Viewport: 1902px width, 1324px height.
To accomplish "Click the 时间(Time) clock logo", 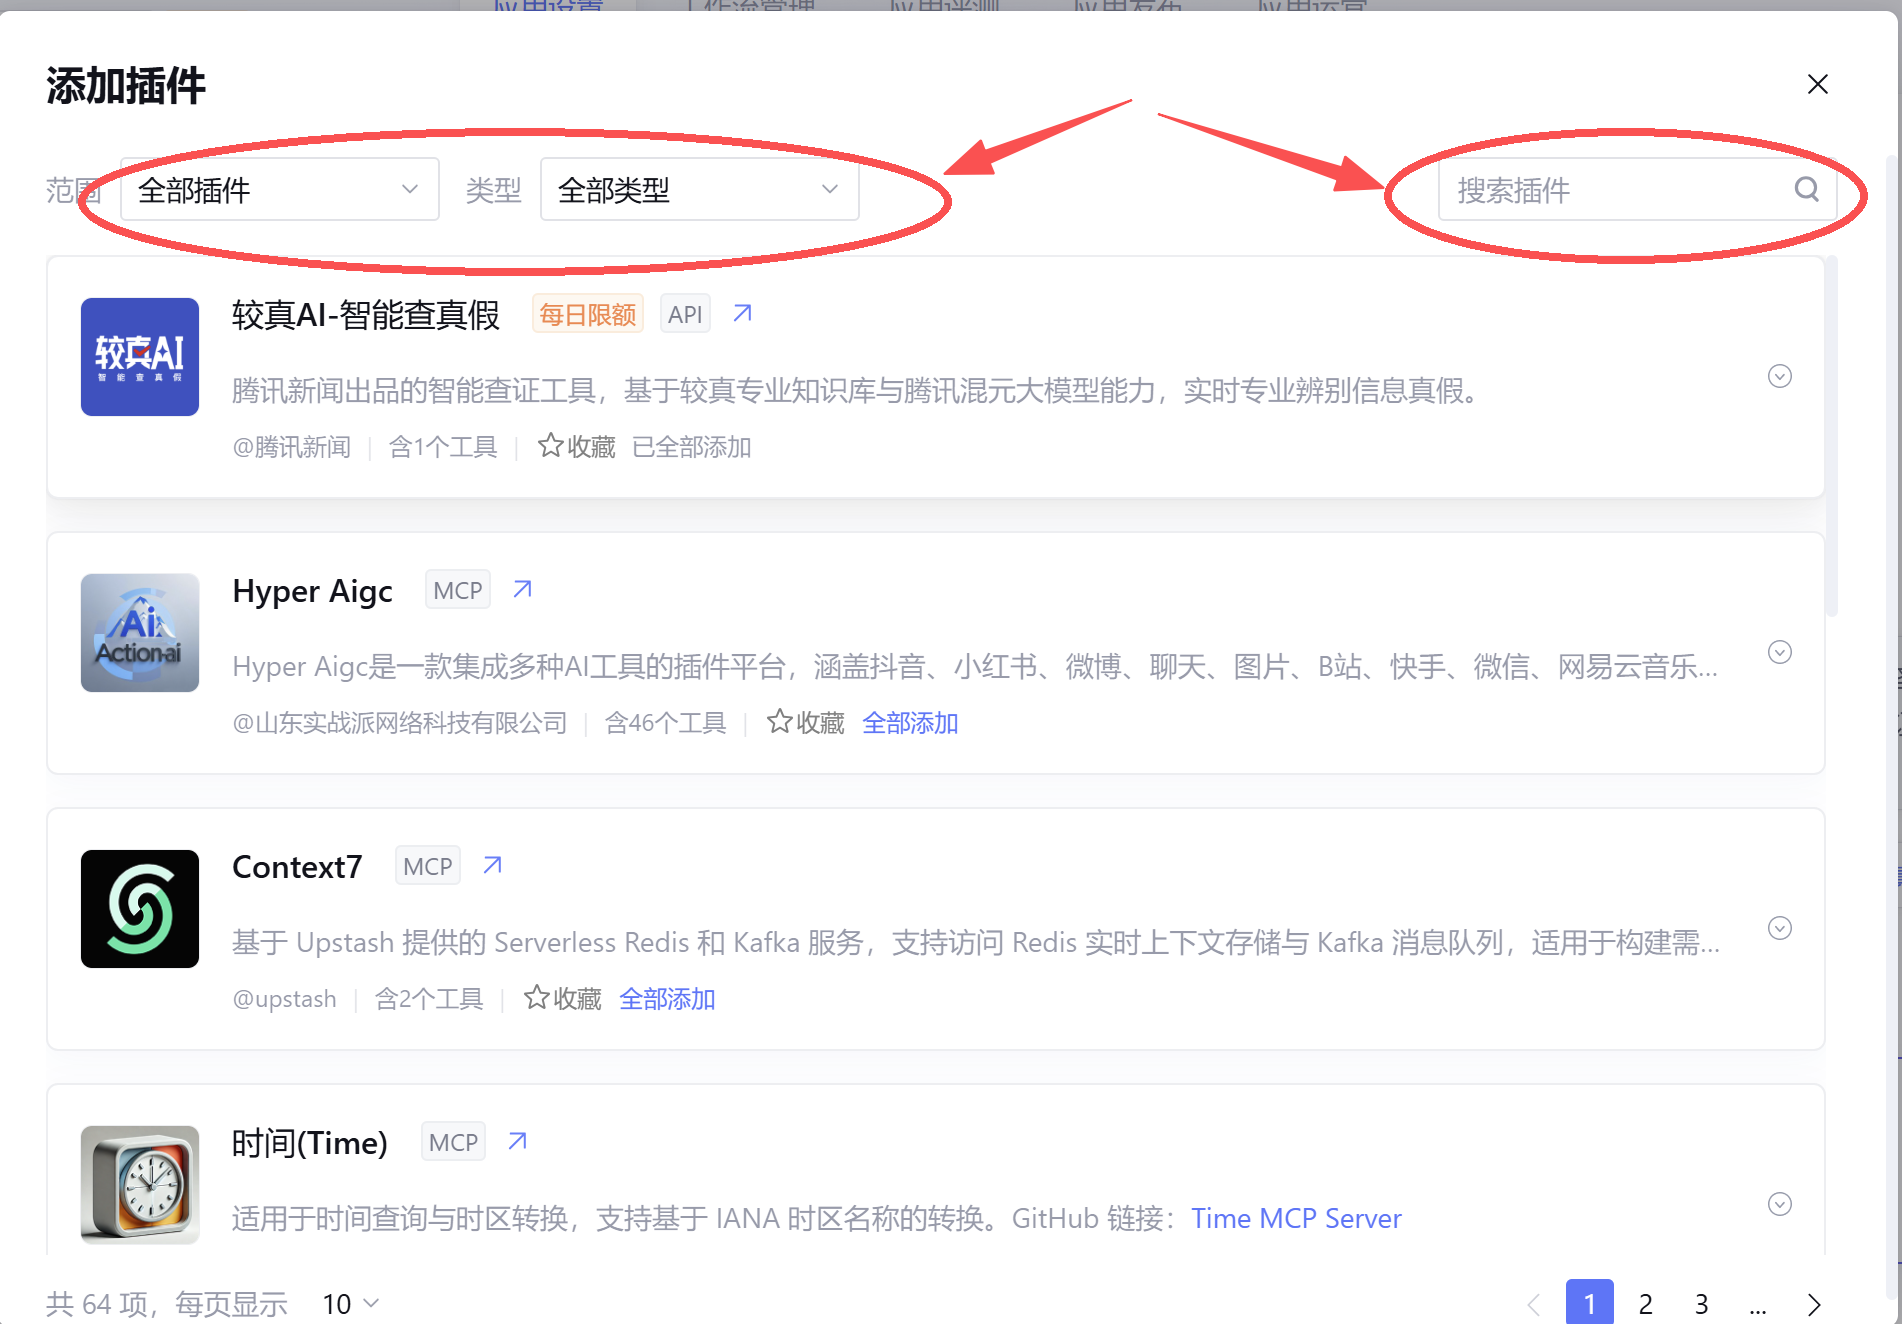I will point(140,1185).
